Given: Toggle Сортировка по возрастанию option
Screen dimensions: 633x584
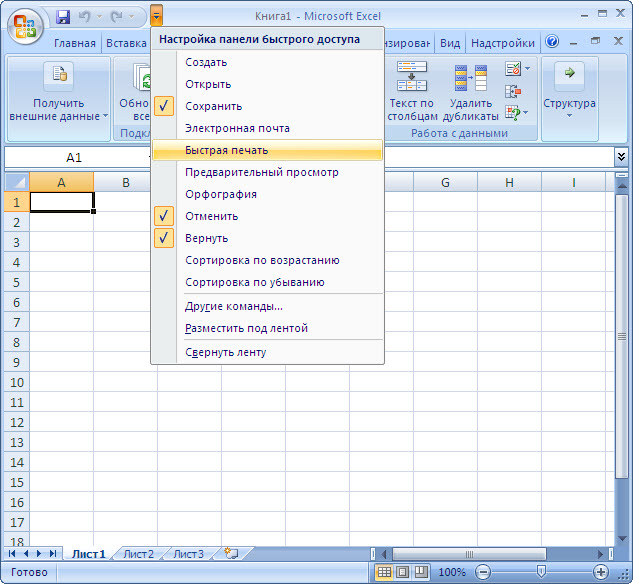Looking at the screenshot, I should pos(268,260).
